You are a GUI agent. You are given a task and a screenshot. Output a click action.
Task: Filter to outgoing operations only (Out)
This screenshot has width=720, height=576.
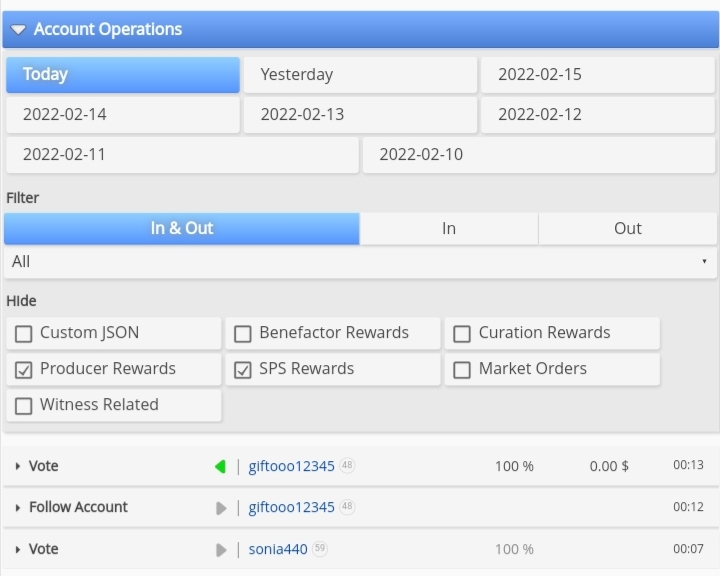pos(627,228)
